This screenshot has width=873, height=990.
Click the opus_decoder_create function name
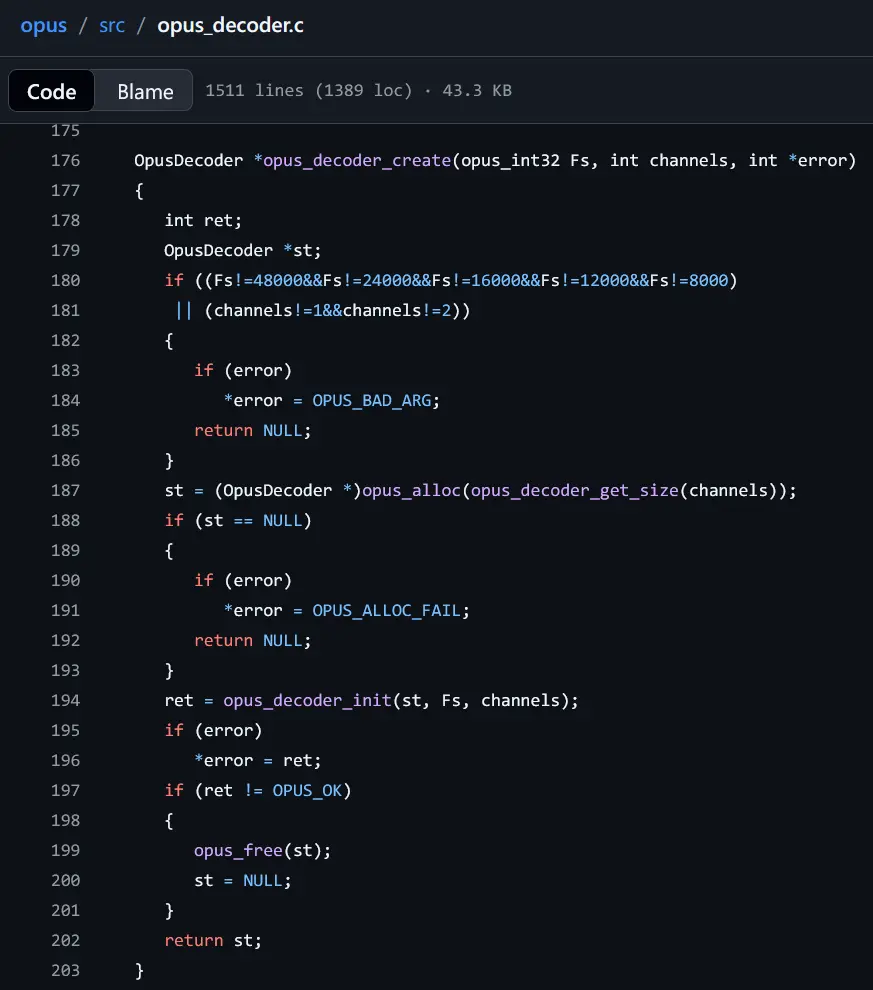coord(356,160)
